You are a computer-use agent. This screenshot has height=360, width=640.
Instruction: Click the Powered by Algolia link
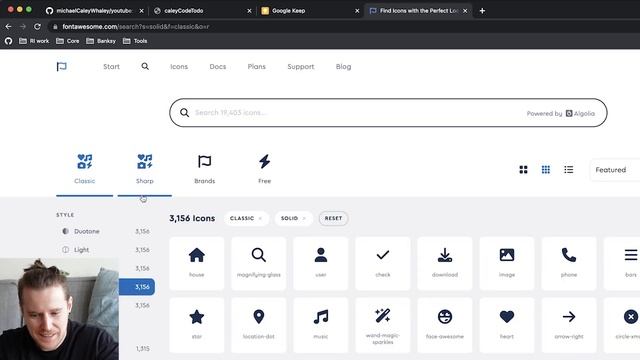pos(560,113)
